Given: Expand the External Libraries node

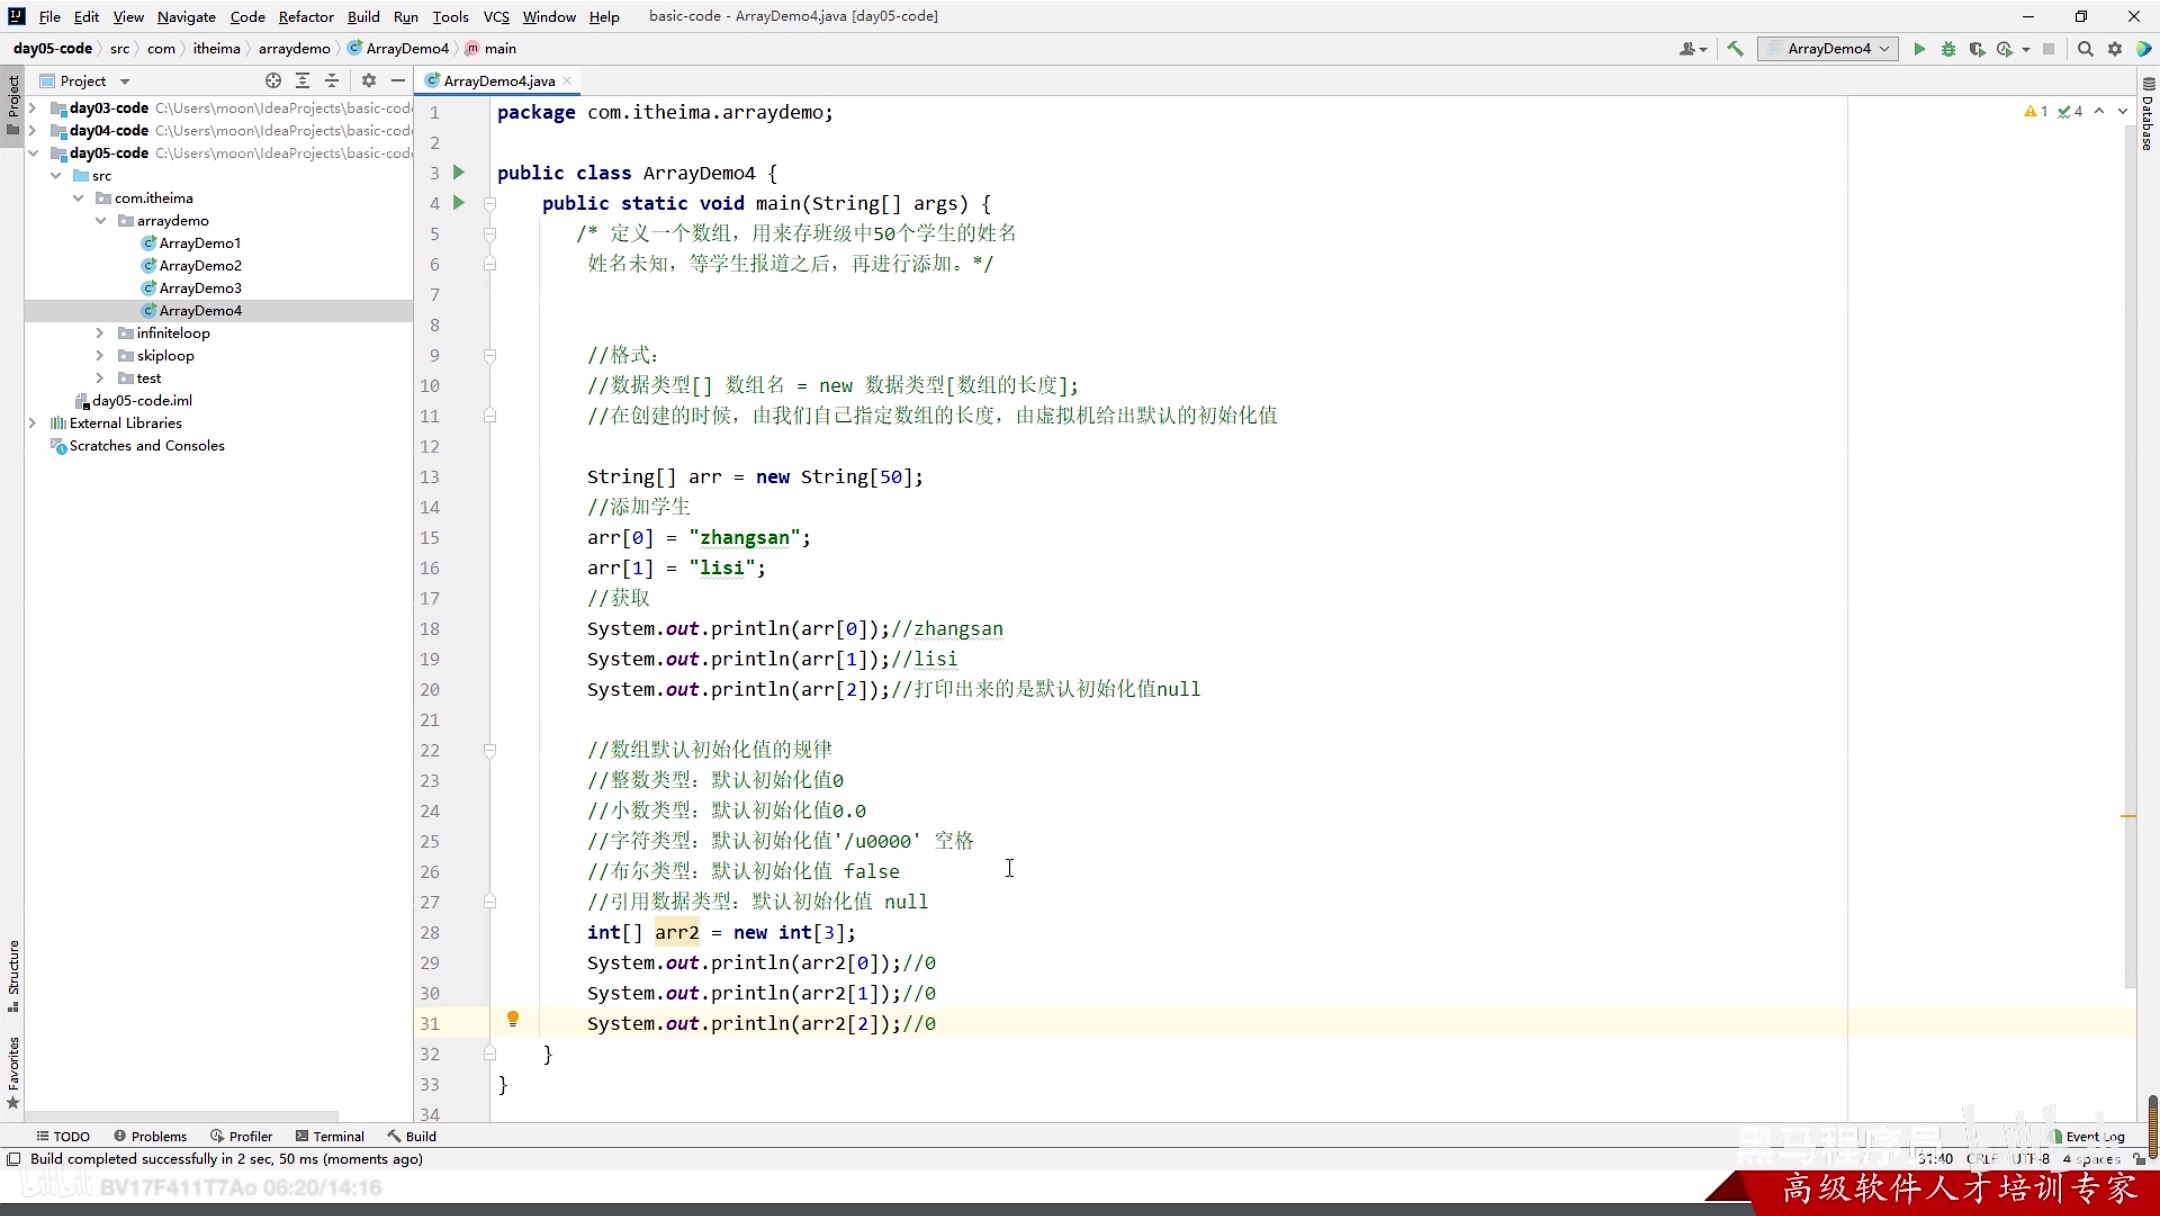Looking at the screenshot, I should (x=33, y=423).
